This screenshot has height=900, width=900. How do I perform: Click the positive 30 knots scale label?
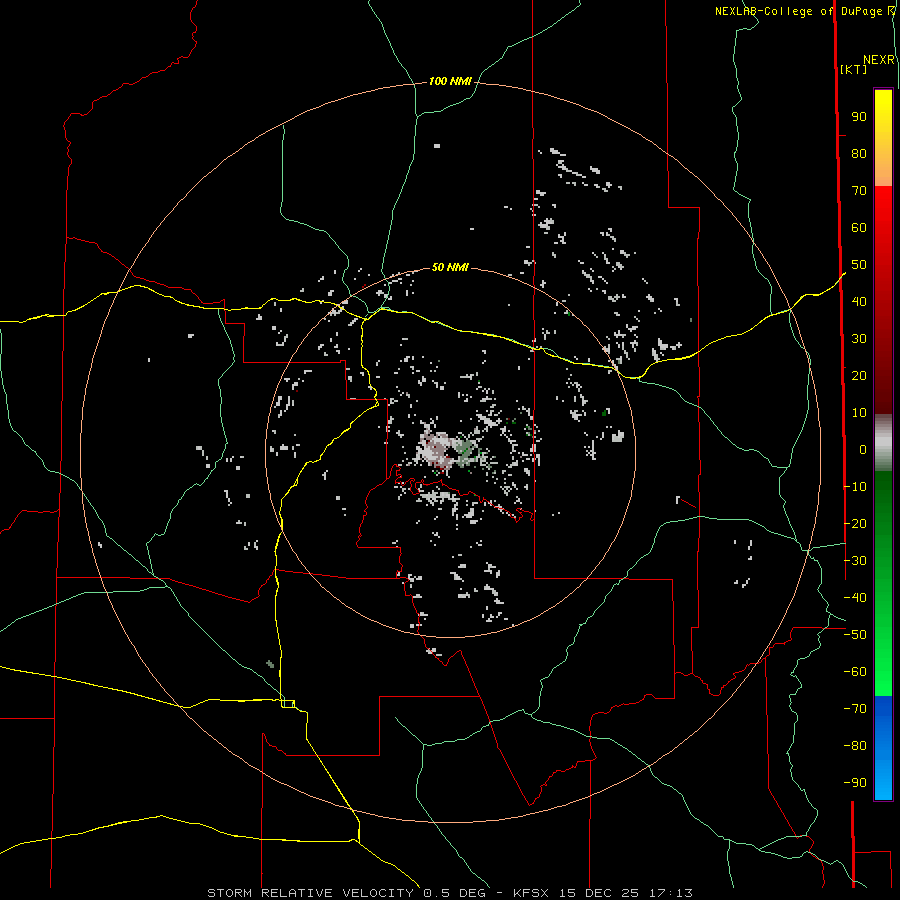click(x=859, y=339)
